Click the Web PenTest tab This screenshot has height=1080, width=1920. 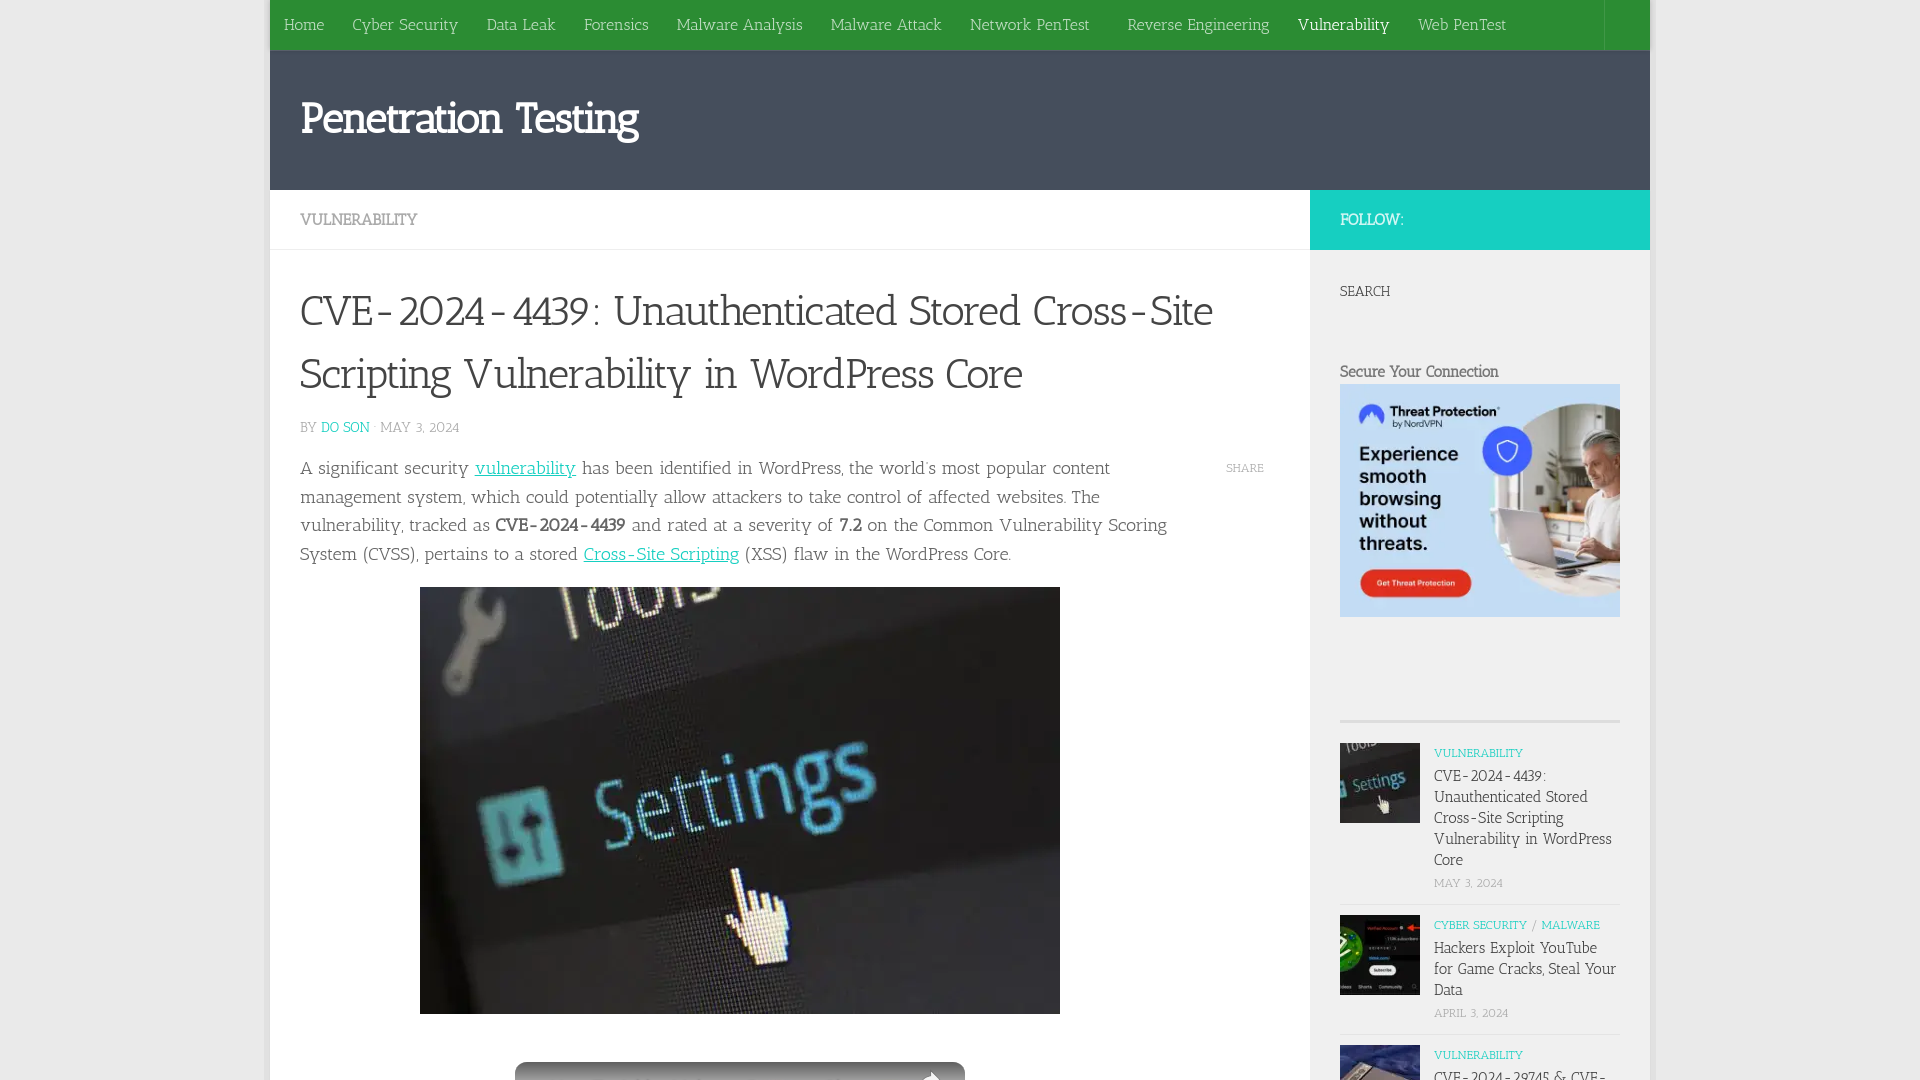click(x=1461, y=24)
